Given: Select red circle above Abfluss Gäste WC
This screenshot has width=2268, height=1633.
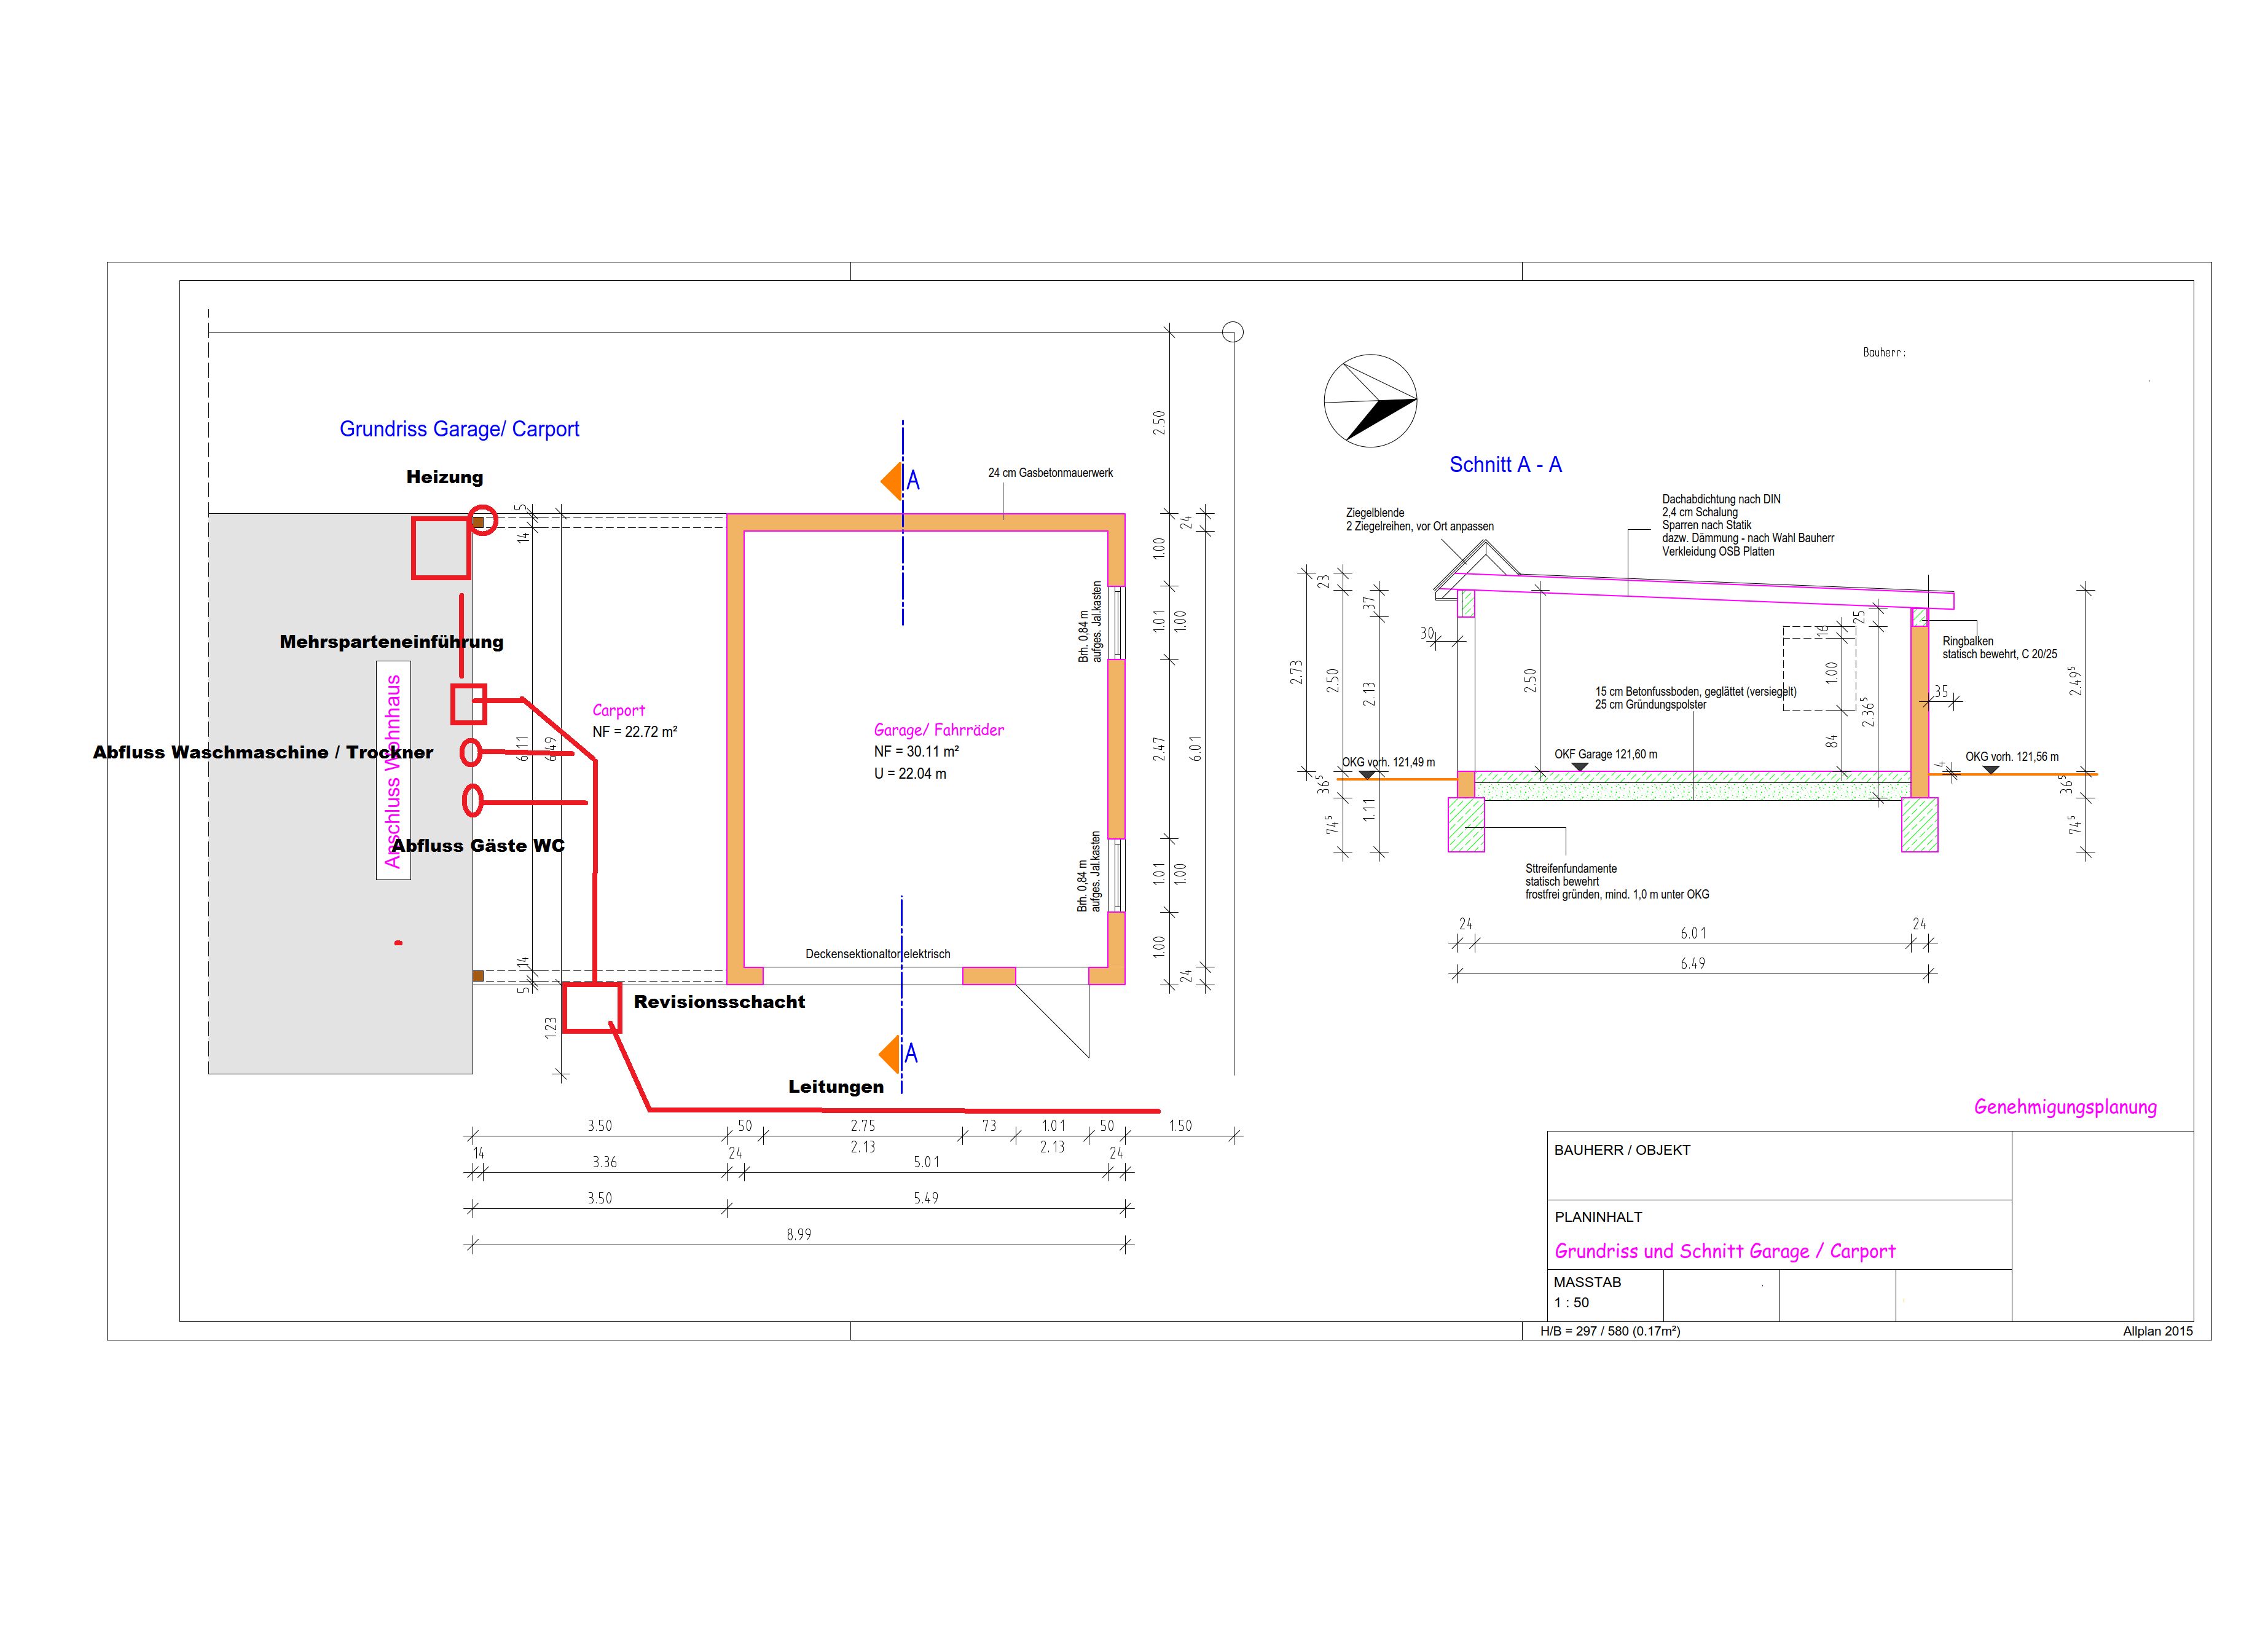Looking at the screenshot, I should pos(472,800).
